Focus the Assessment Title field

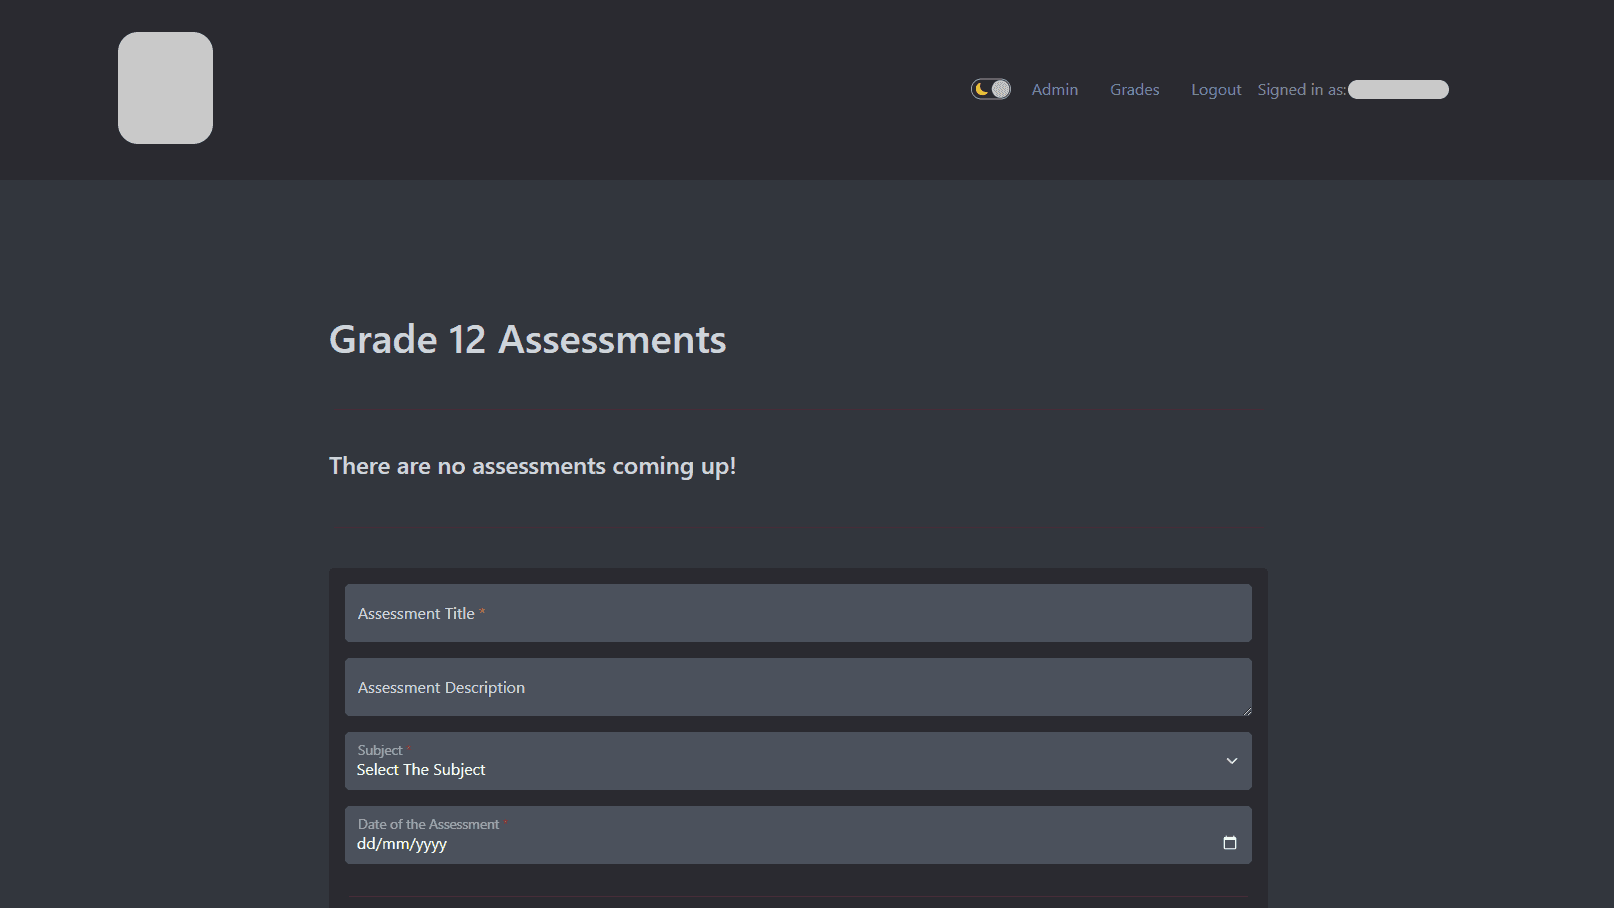pyautogui.click(x=797, y=613)
